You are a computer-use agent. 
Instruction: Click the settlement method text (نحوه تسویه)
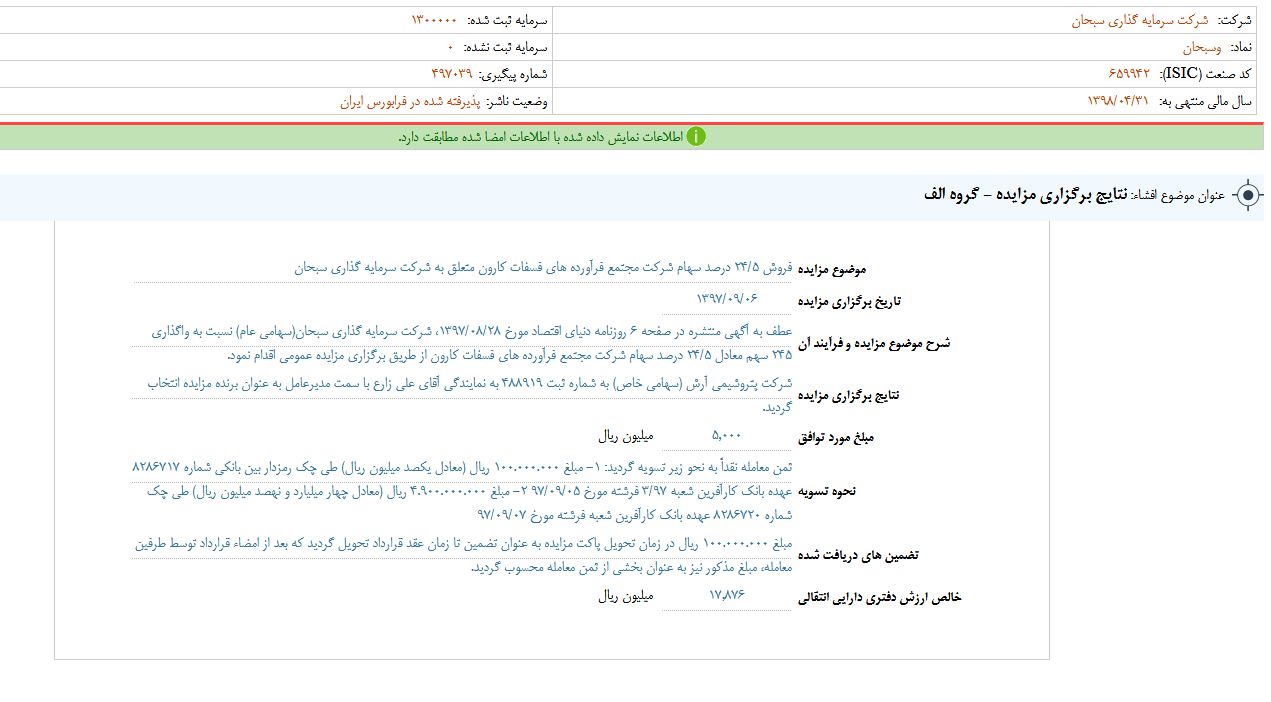pyautogui.click(x=462, y=490)
